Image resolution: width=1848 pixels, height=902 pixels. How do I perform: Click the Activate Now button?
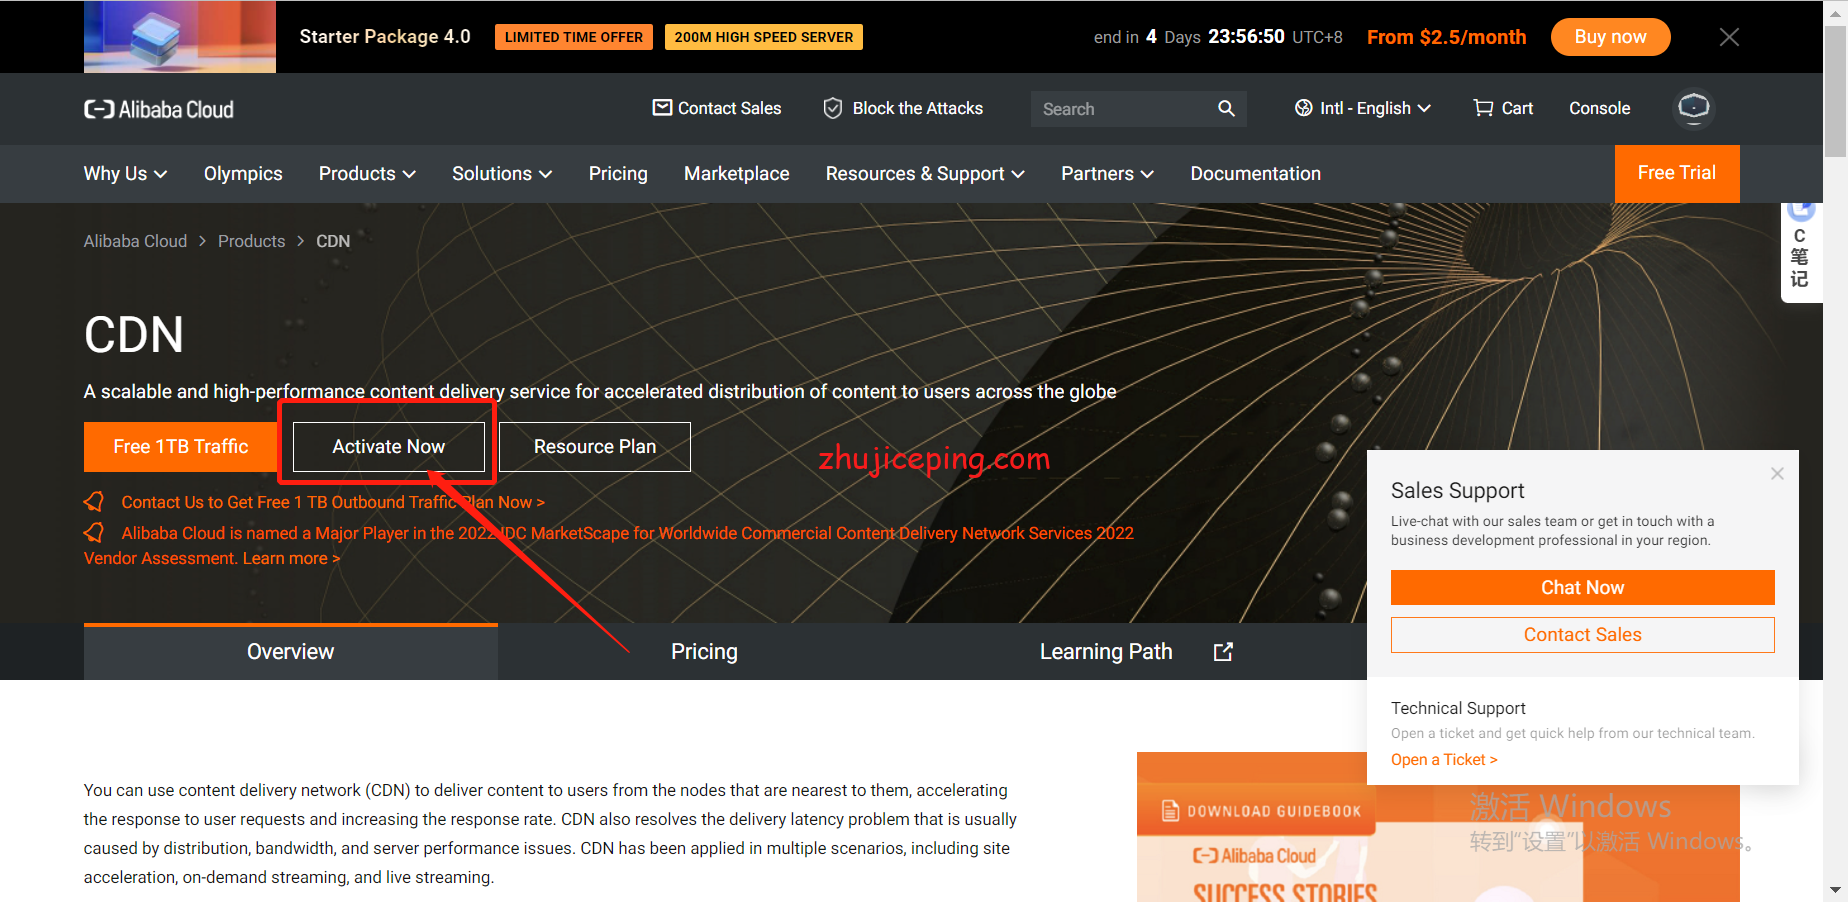pyautogui.click(x=389, y=447)
